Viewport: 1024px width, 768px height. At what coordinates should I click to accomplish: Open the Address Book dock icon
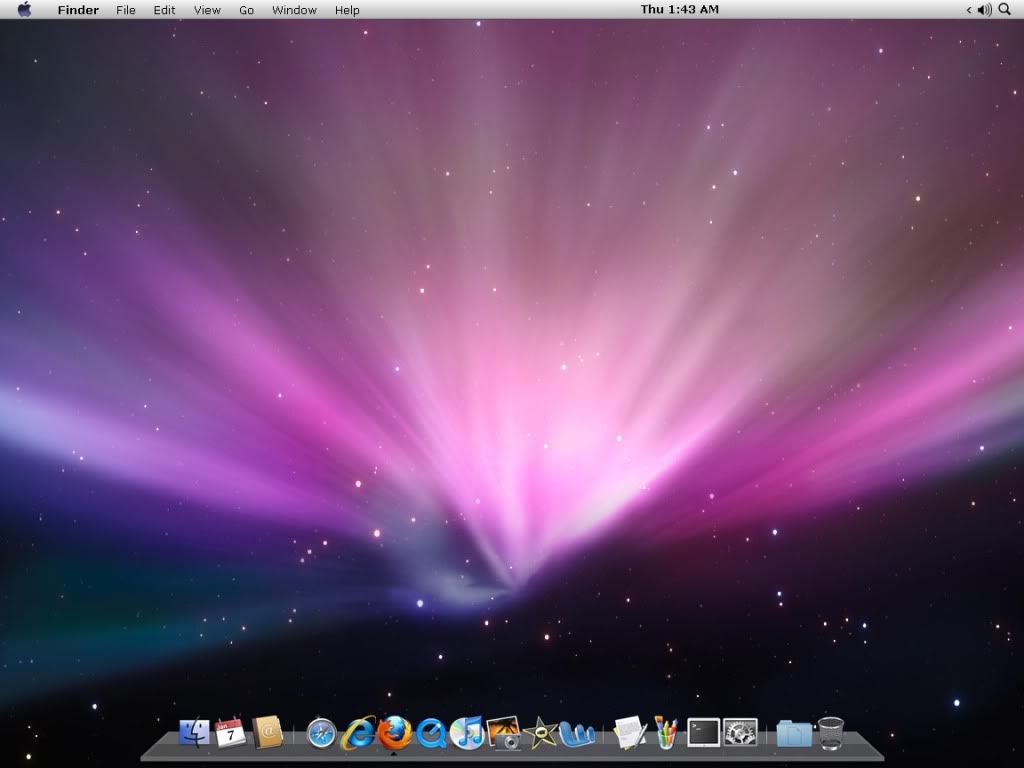pyautogui.click(x=268, y=732)
